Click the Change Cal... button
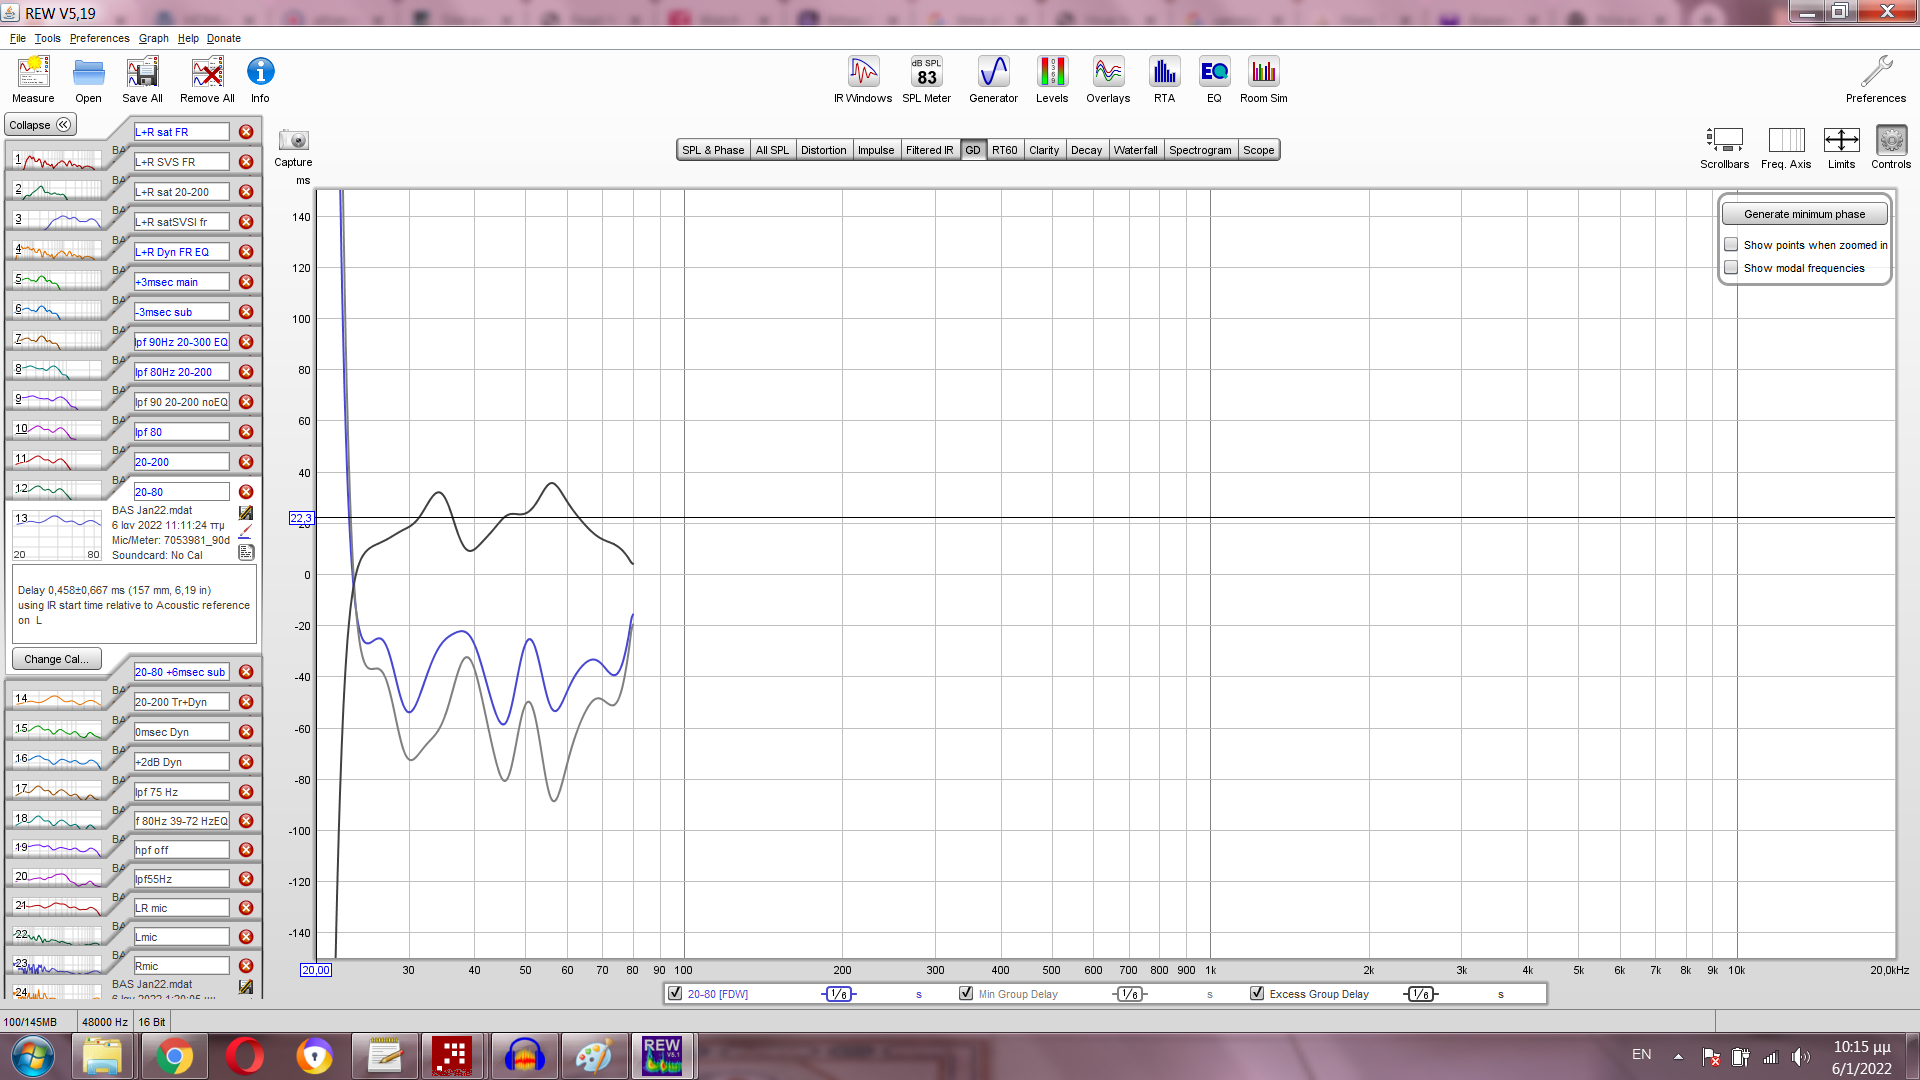 coord(56,659)
